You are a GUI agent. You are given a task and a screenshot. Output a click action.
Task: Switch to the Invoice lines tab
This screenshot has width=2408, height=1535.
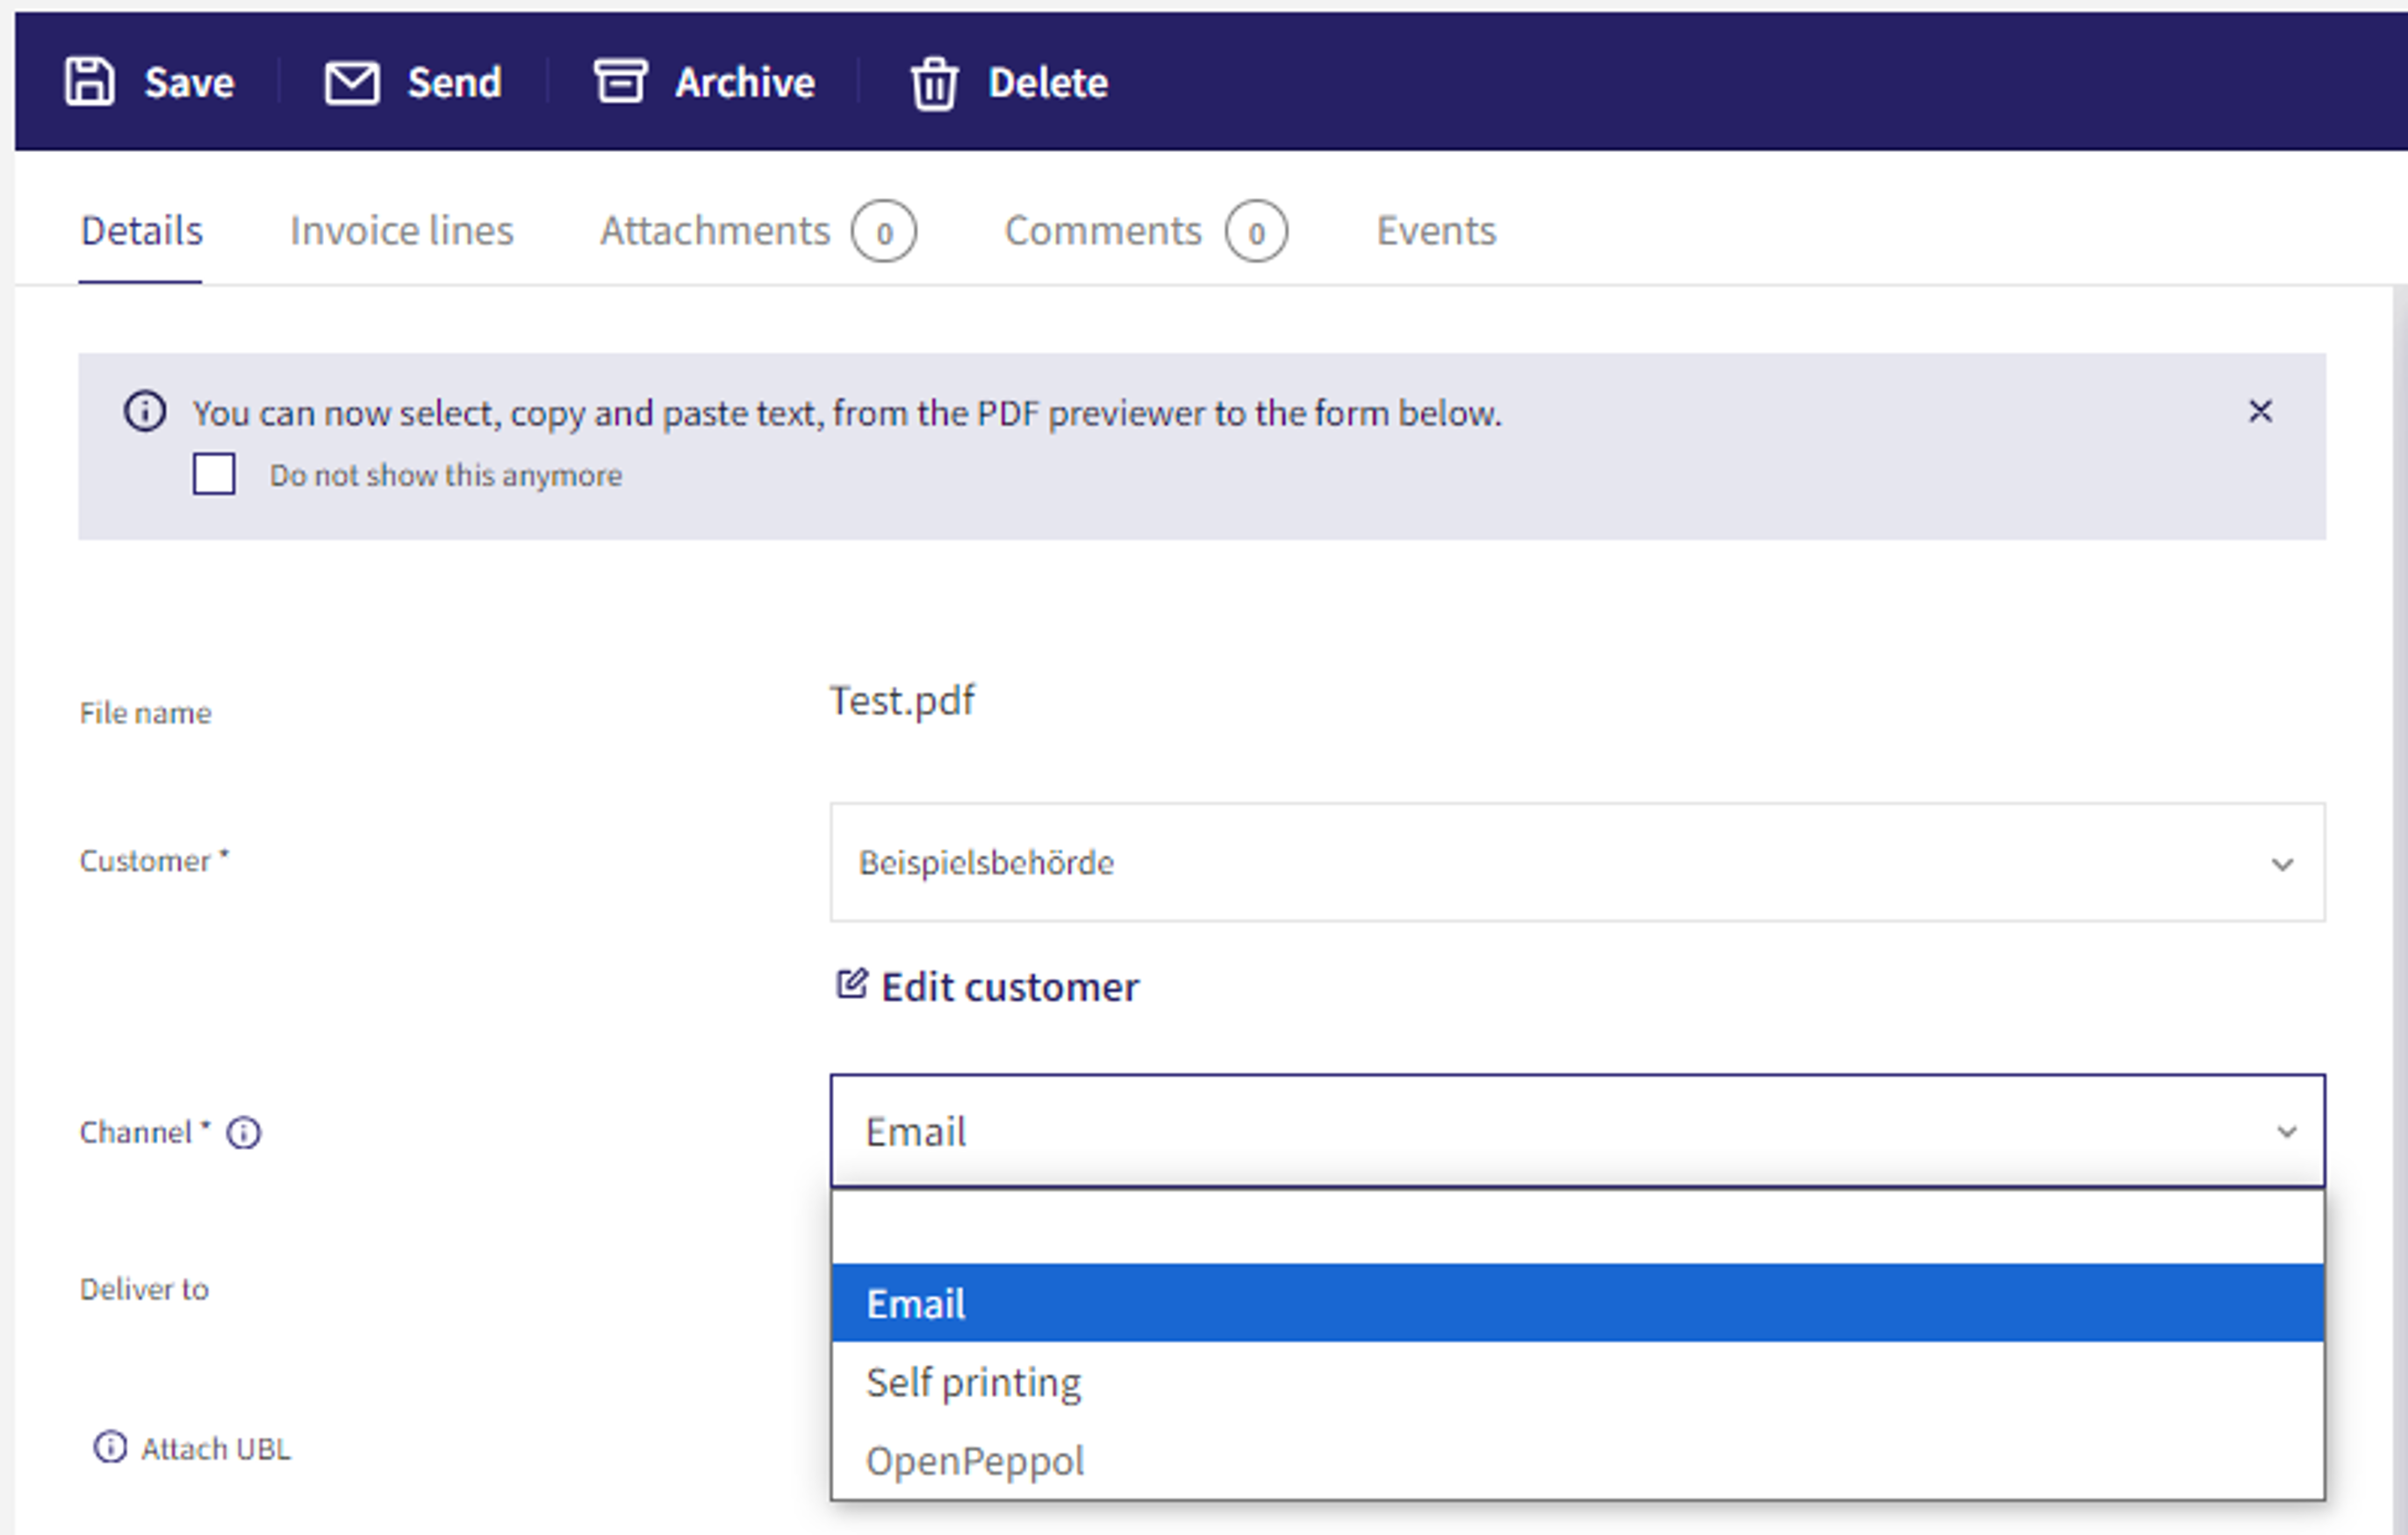pos(401,231)
